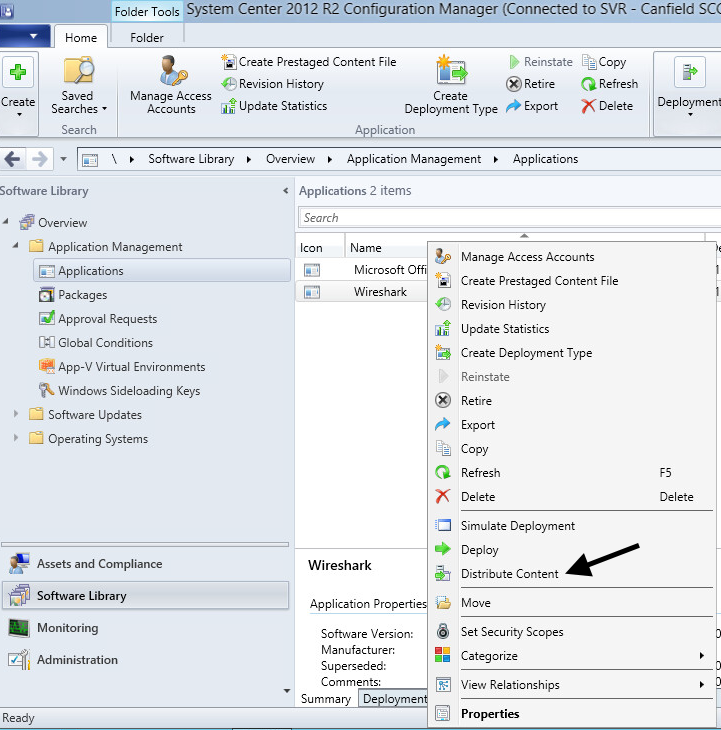Collapse the Software Library navigation pane

(x=285, y=190)
